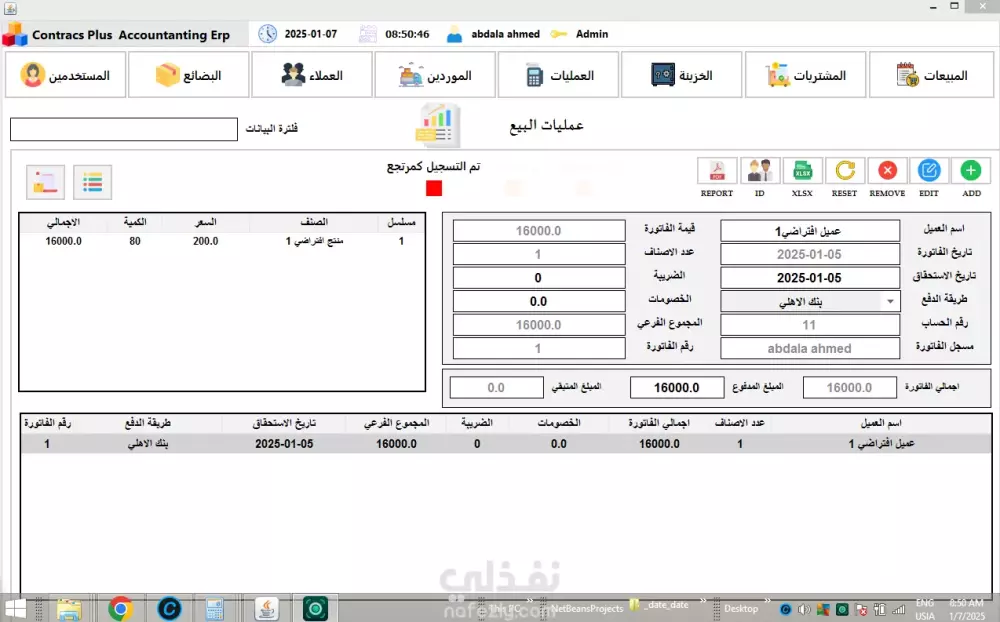Generate a PDF REPORT of sales
Screen dimensions: 1000x622
click(x=716, y=169)
